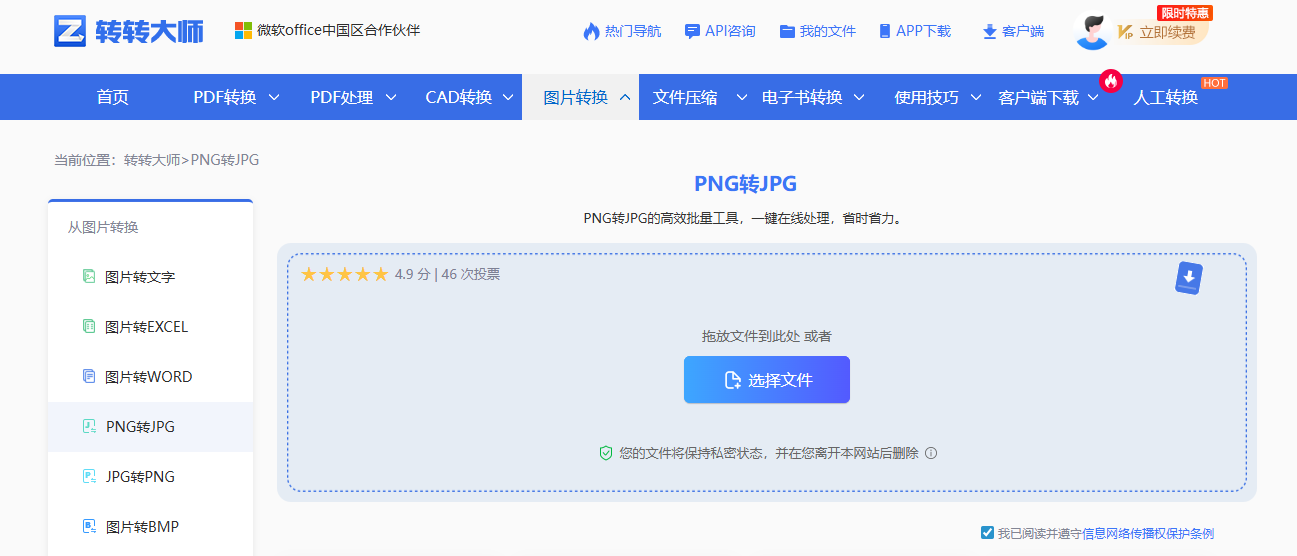1297x556 pixels.
Task: Click the 图片转WORD sidebar icon
Action: (89, 377)
